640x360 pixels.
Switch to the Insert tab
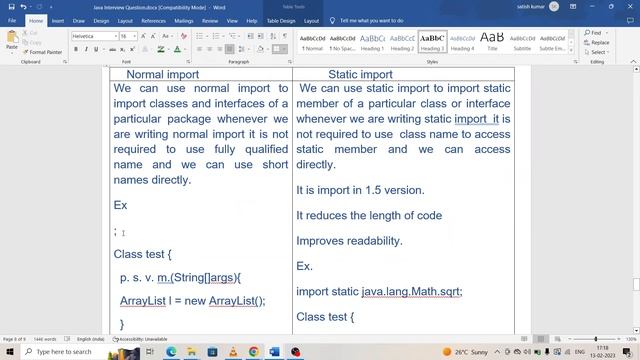(x=58, y=20)
